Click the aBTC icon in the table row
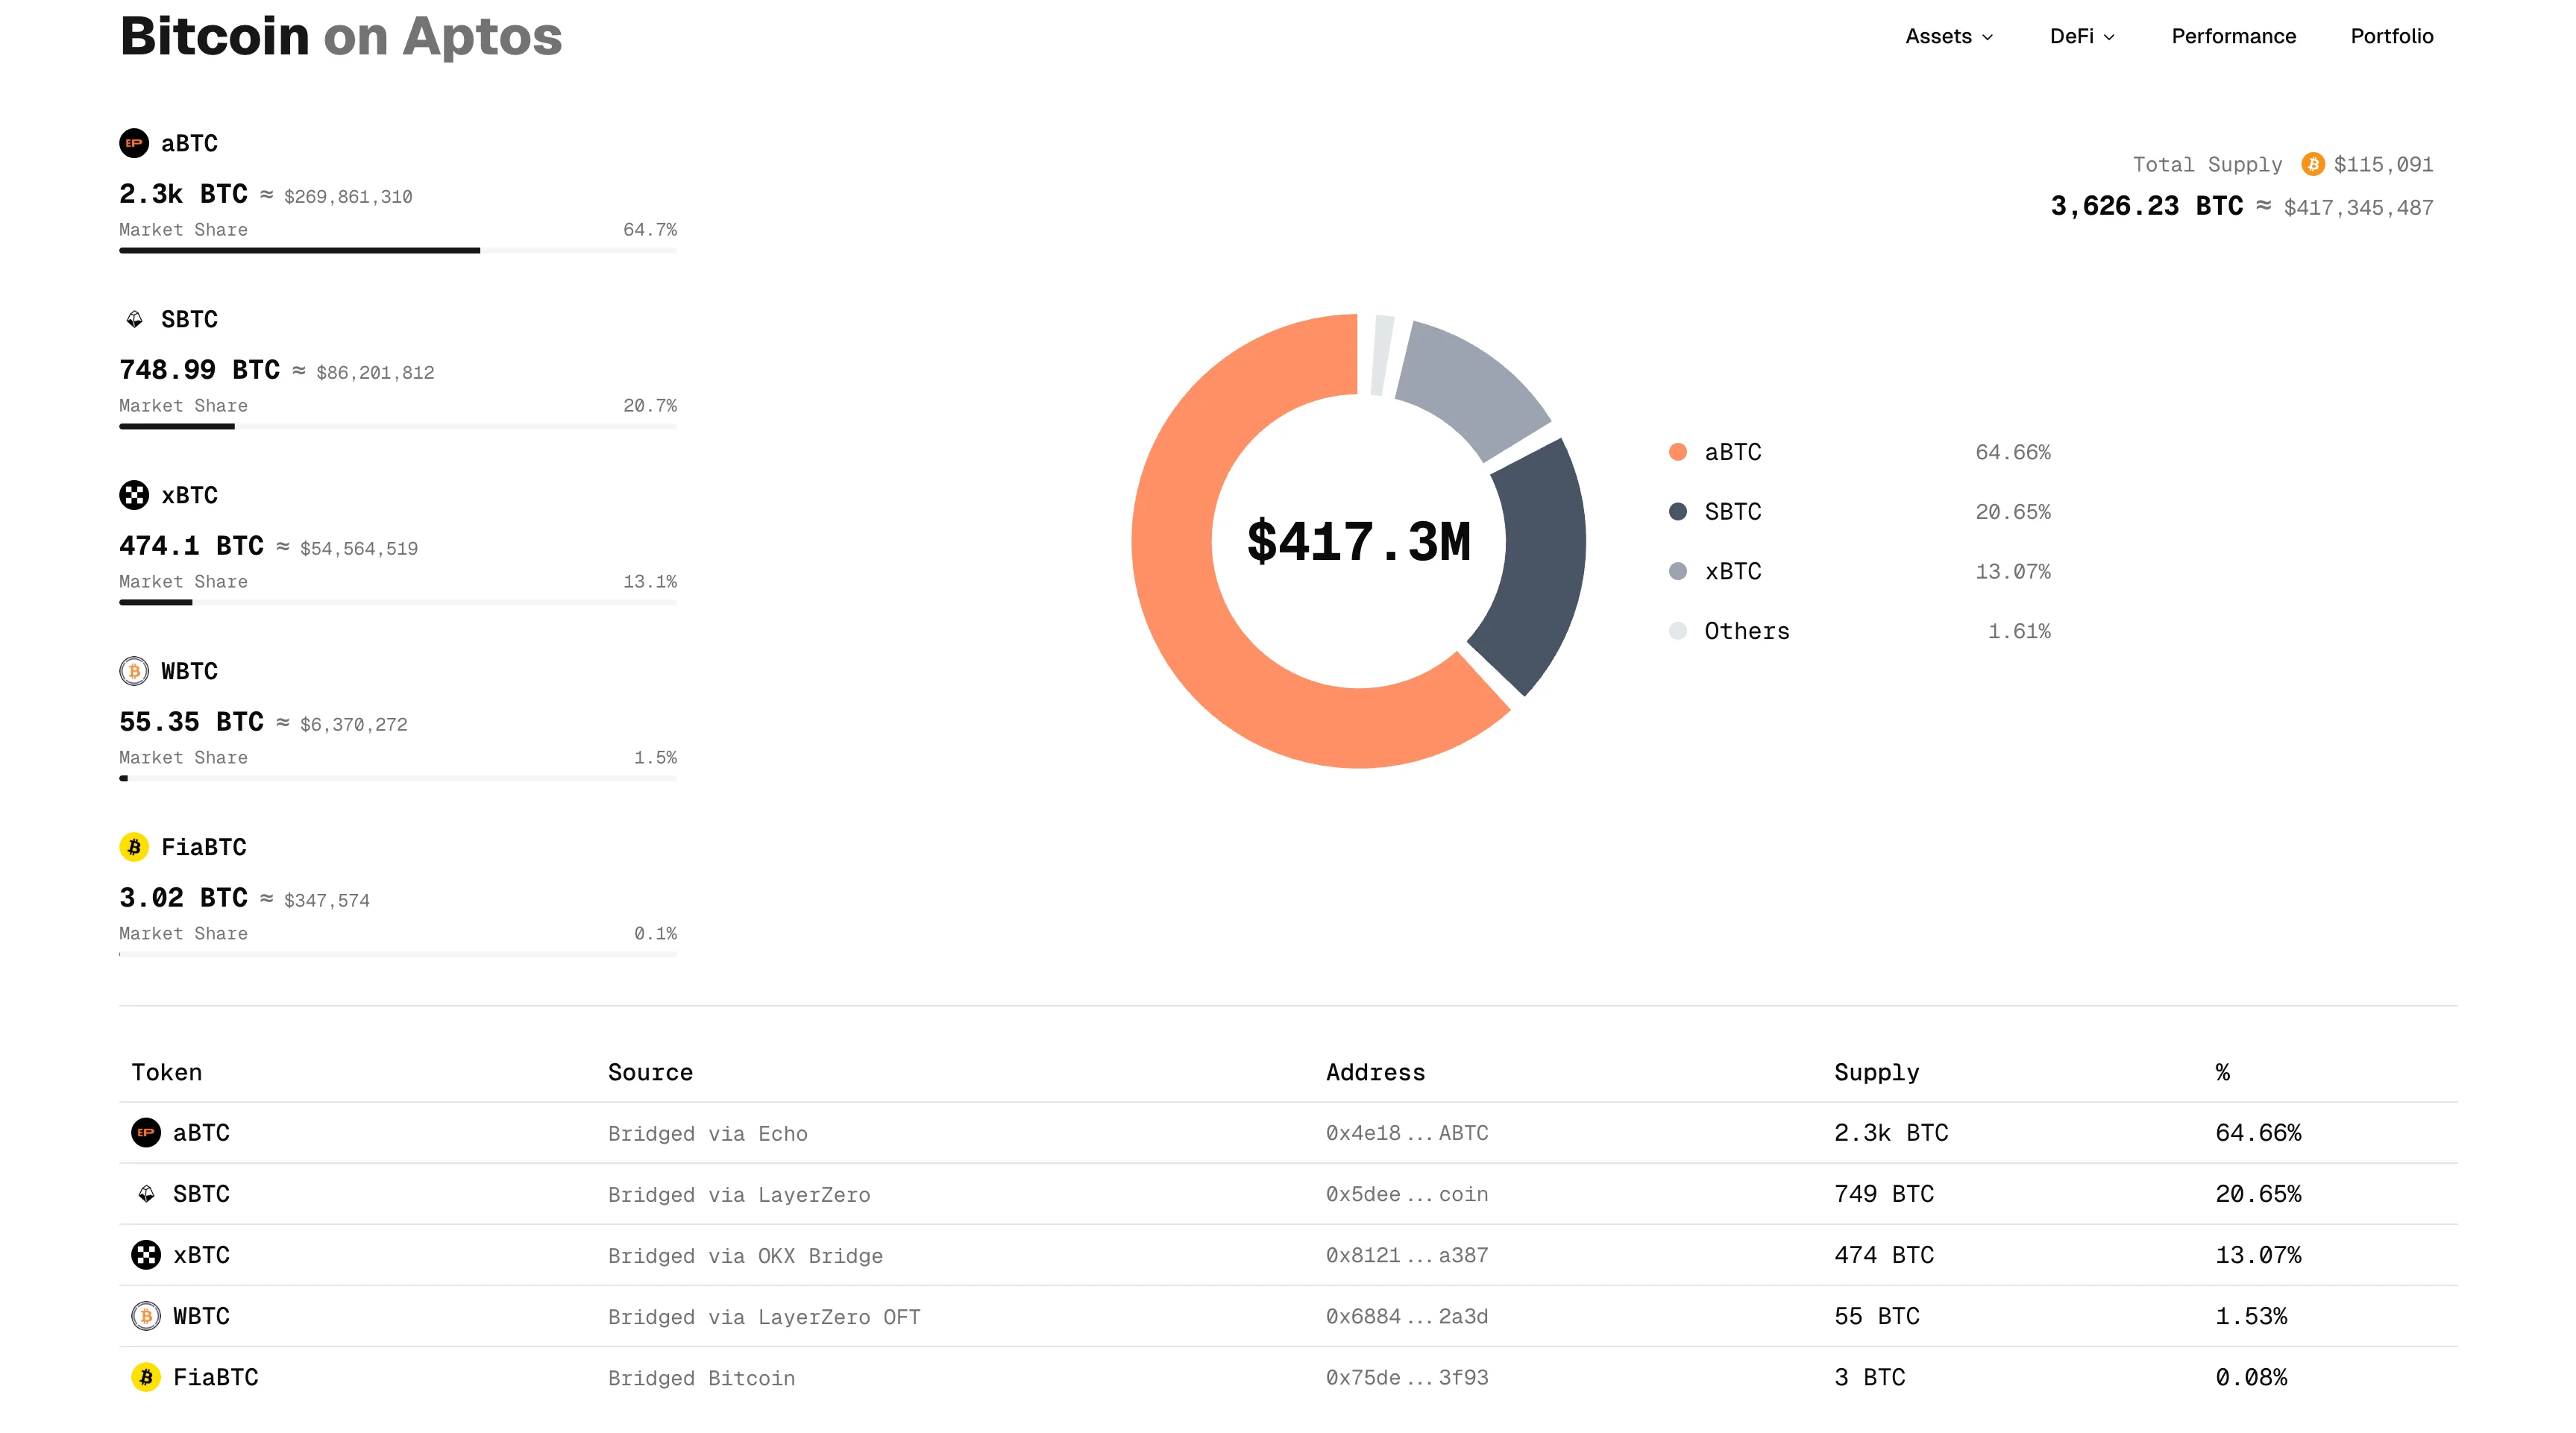 coord(145,1133)
